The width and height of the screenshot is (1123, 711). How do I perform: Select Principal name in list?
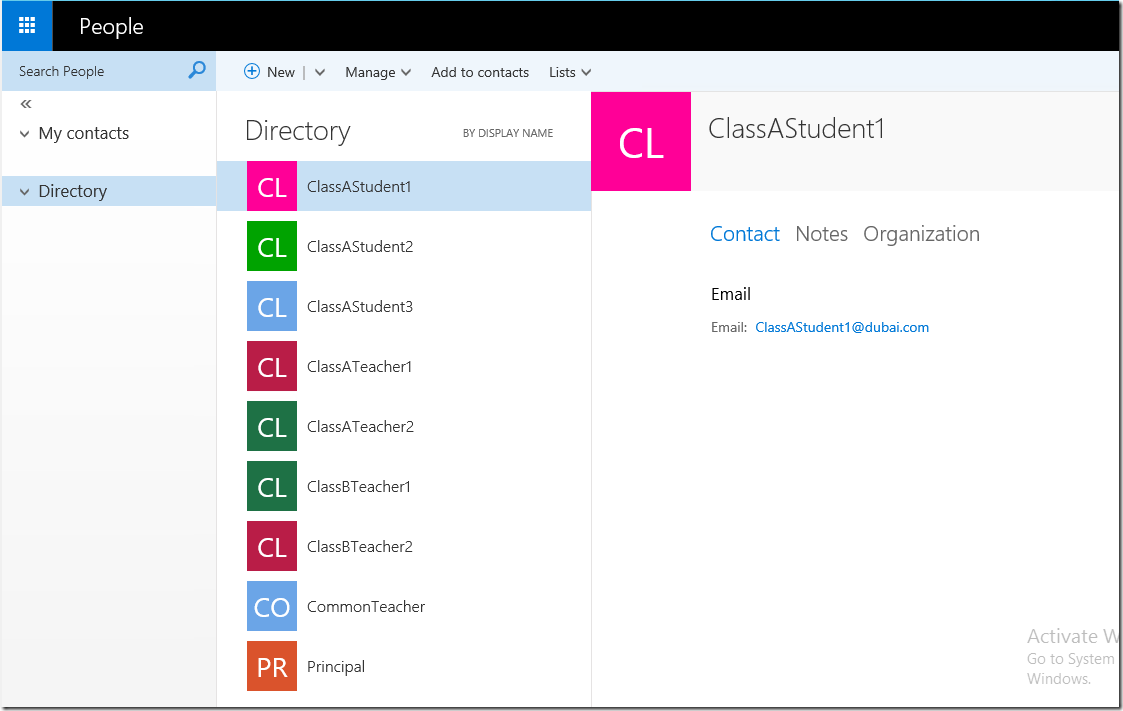[x=336, y=667]
